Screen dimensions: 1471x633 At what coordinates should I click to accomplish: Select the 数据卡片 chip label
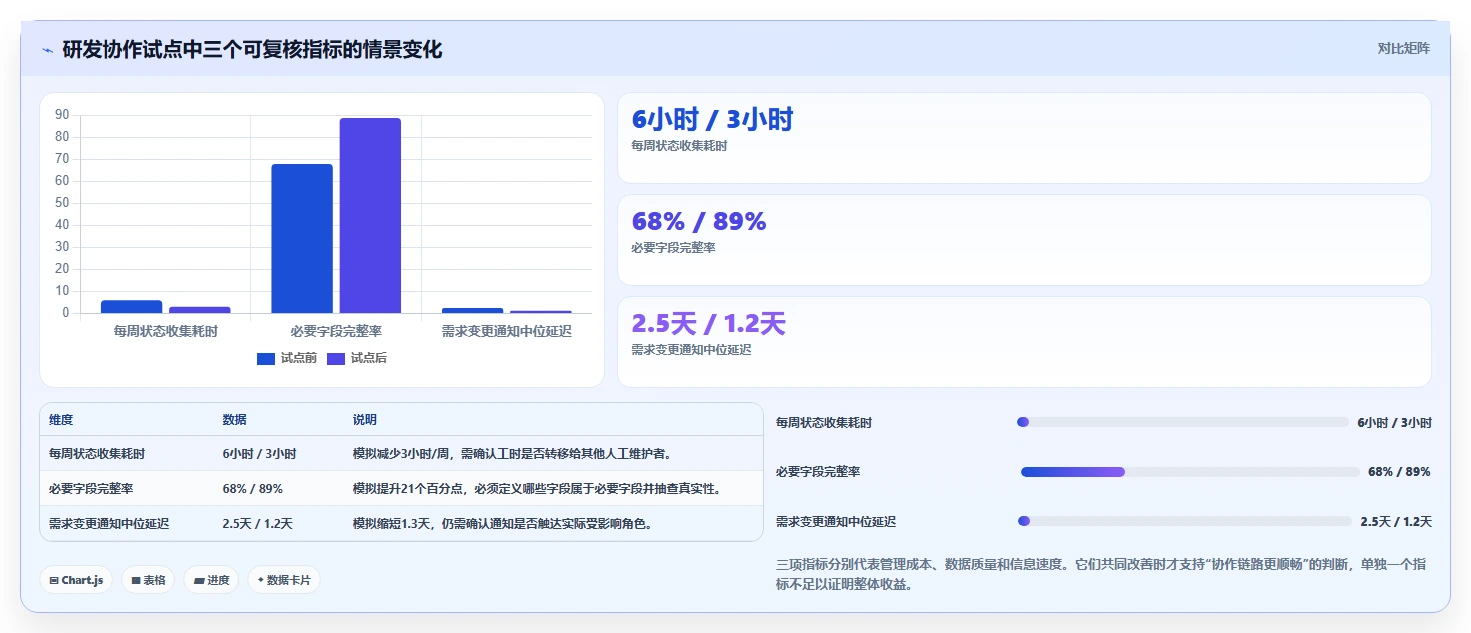tap(289, 580)
